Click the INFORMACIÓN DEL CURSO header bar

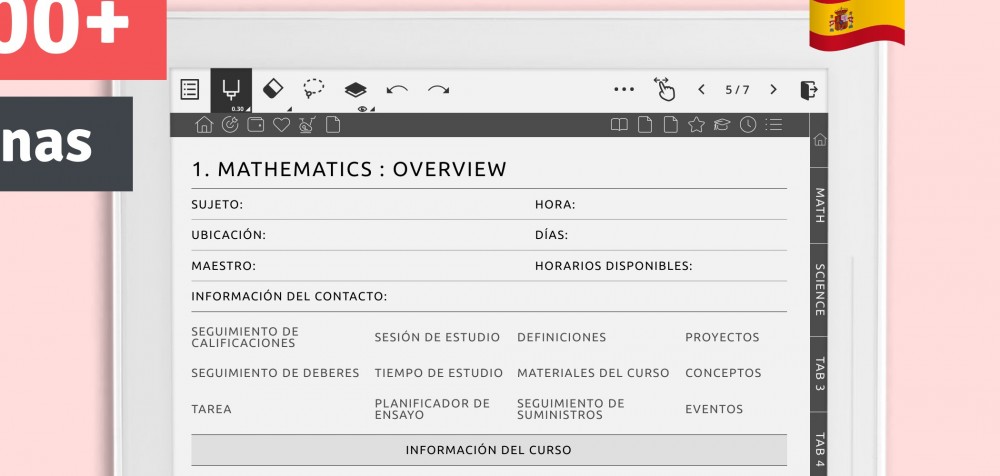pyautogui.click(x=488, y=450)
